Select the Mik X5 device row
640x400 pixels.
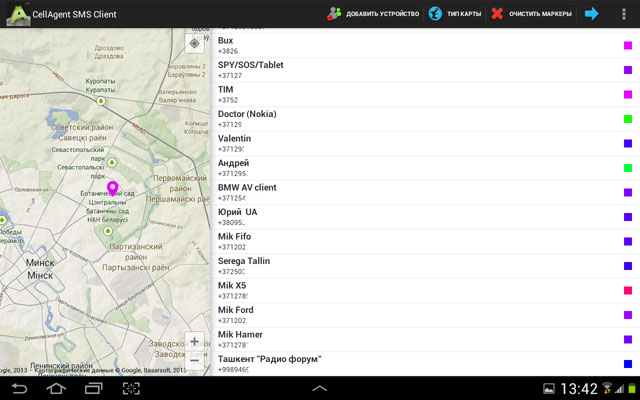pos(425,290)
